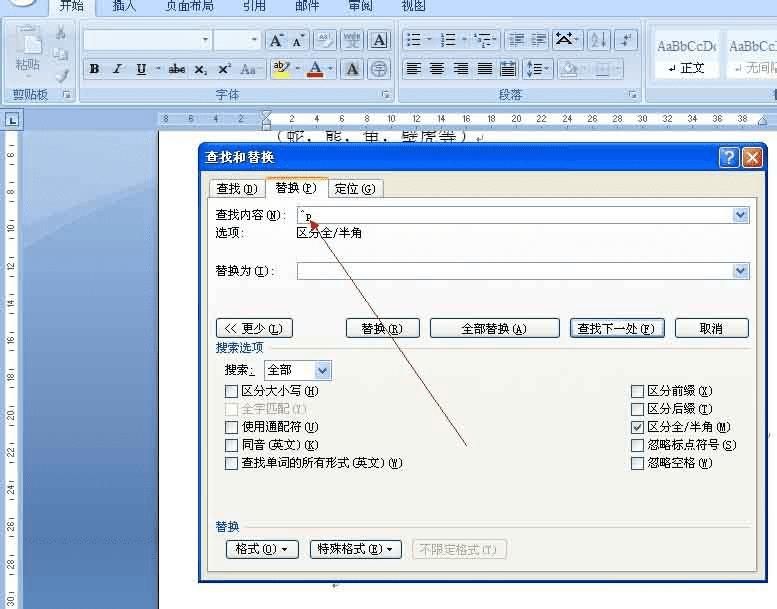The width and height of the screenshot is (777, 609).
Task: Click the Clear Formatting icon
Action: pos(325,40)
